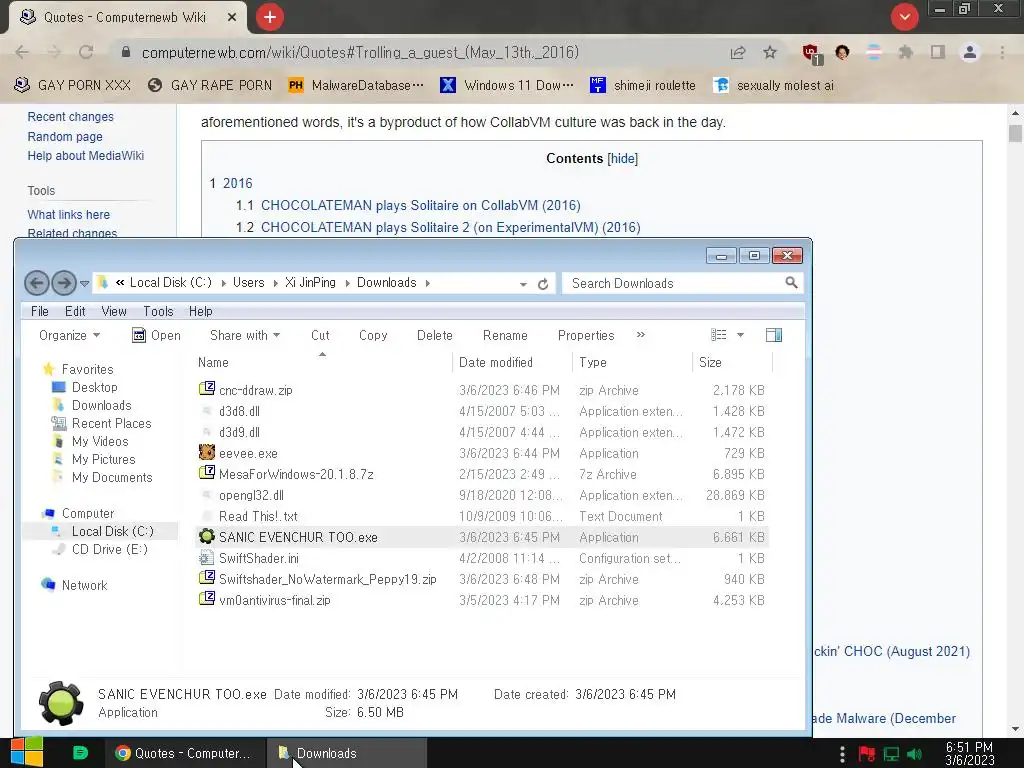The width and height of the screenshot is (1024, 768).
Task: Open MalwareDatabase bookmark
Action: (356, 85)
